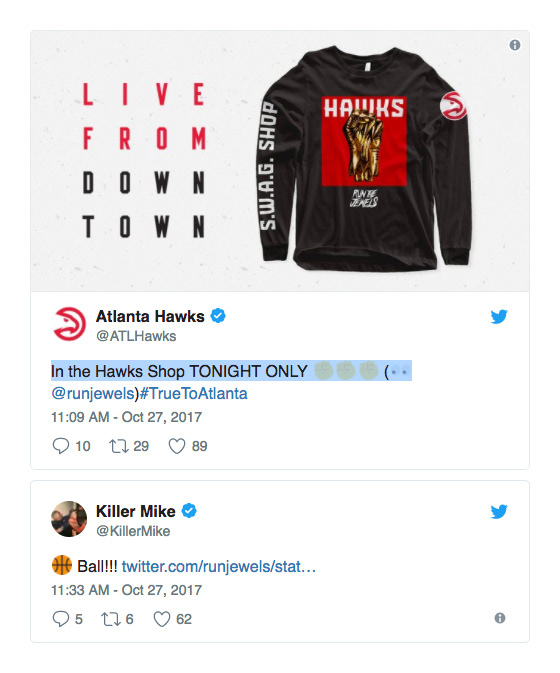Image resolution: width=560 pixels, height=673 pixels.
Task: Open the 11:33 AM - Oct 27, 2017 timestamp
Action: pyautogui.click(x=126, y=590)
